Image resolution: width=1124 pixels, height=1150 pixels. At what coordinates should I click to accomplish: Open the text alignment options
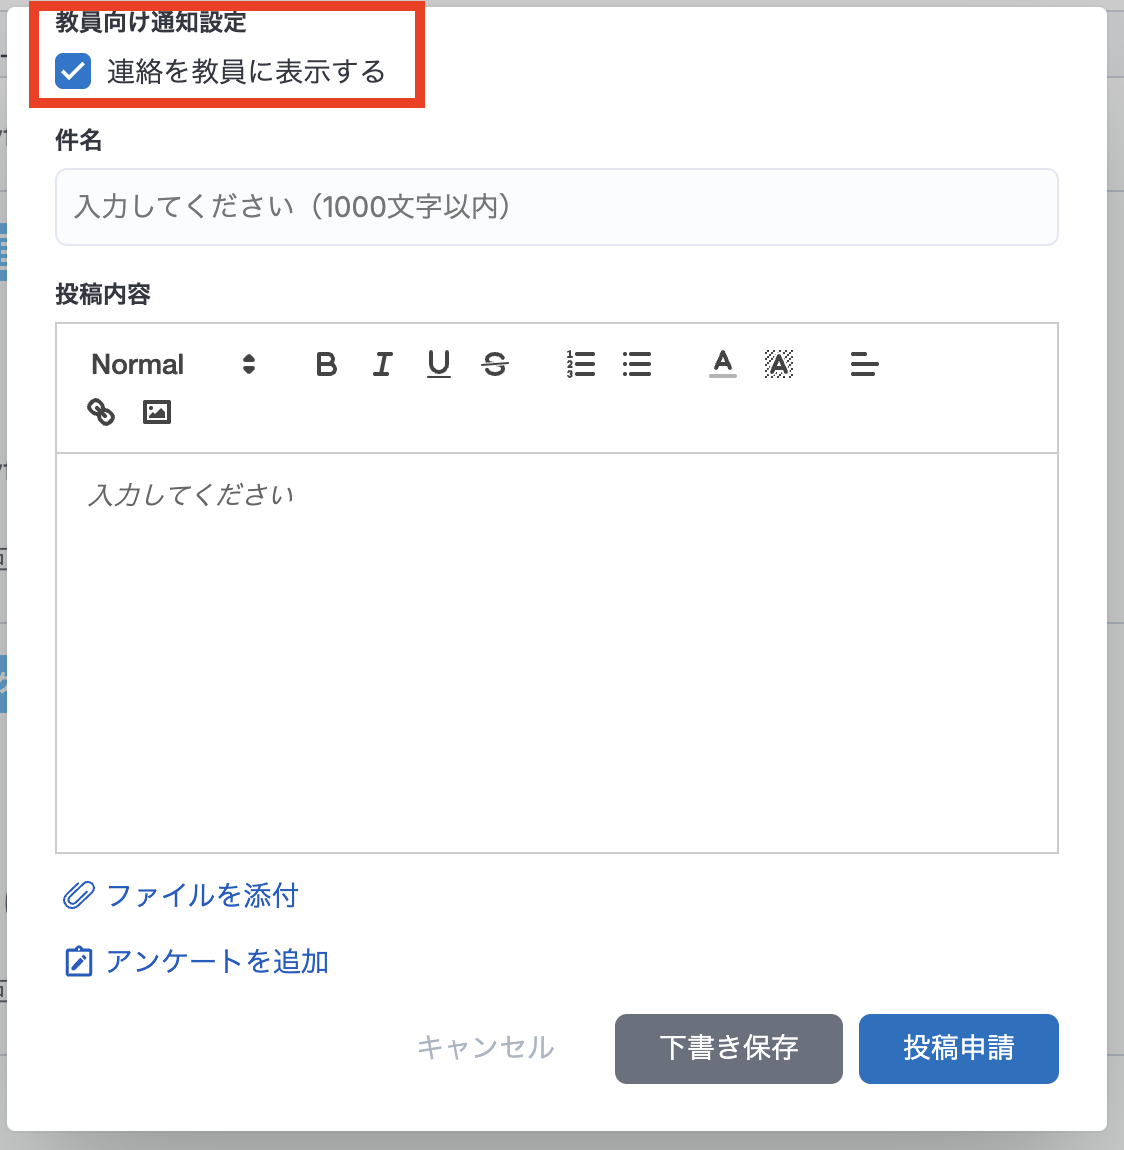(864, 365)
